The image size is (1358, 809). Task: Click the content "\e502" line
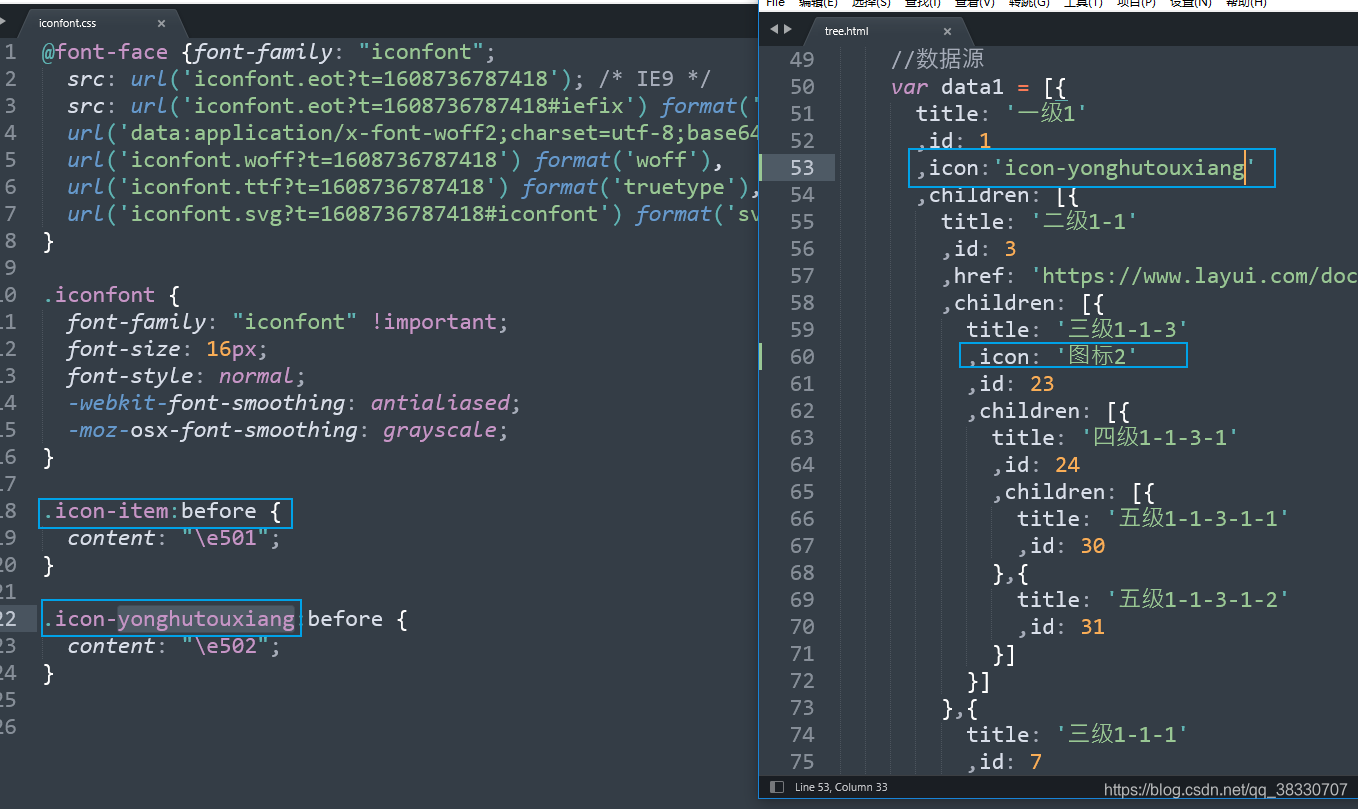click(x=174, y=647)
